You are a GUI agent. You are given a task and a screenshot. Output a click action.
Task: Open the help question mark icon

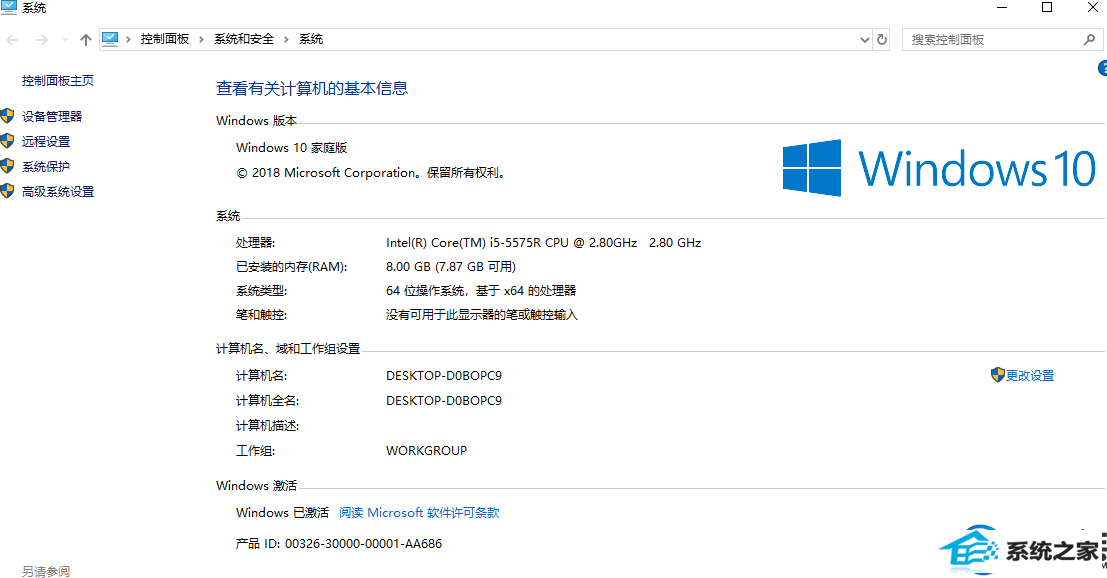[1103, 68]
